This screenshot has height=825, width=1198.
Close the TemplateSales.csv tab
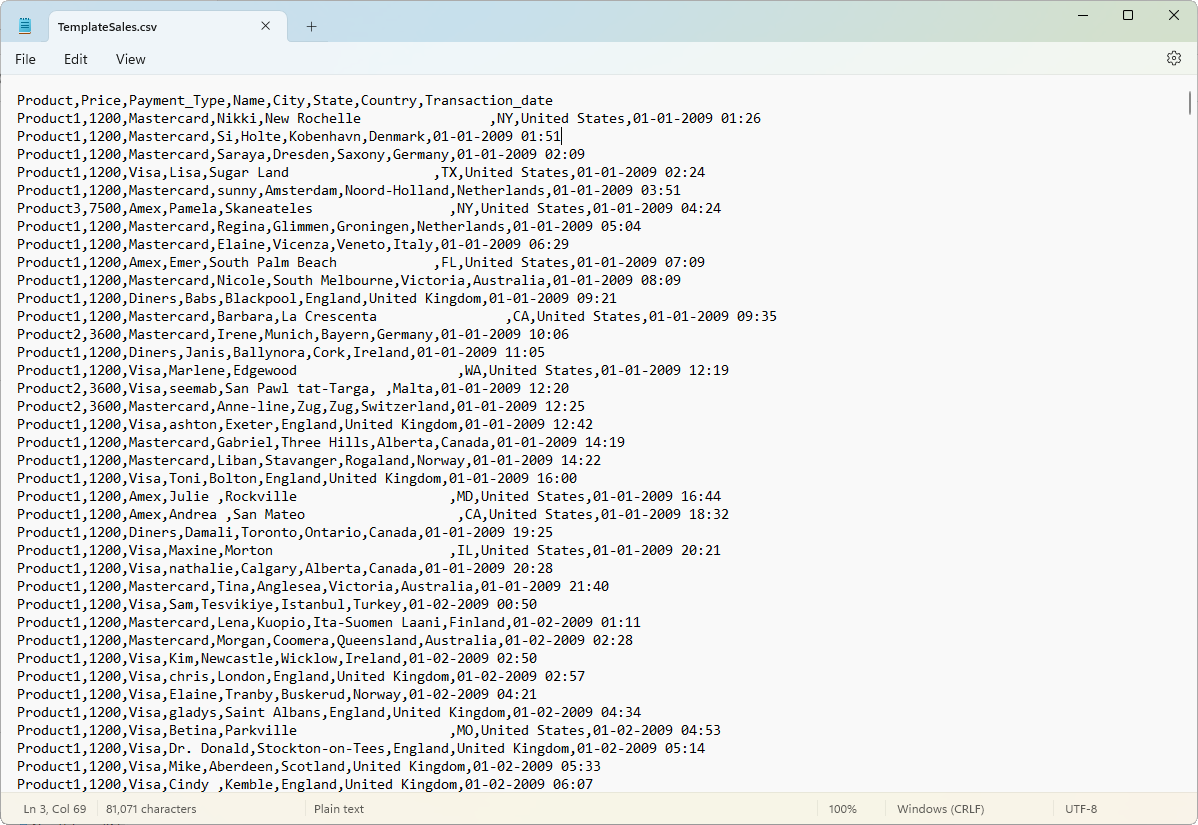coord(265,26)
